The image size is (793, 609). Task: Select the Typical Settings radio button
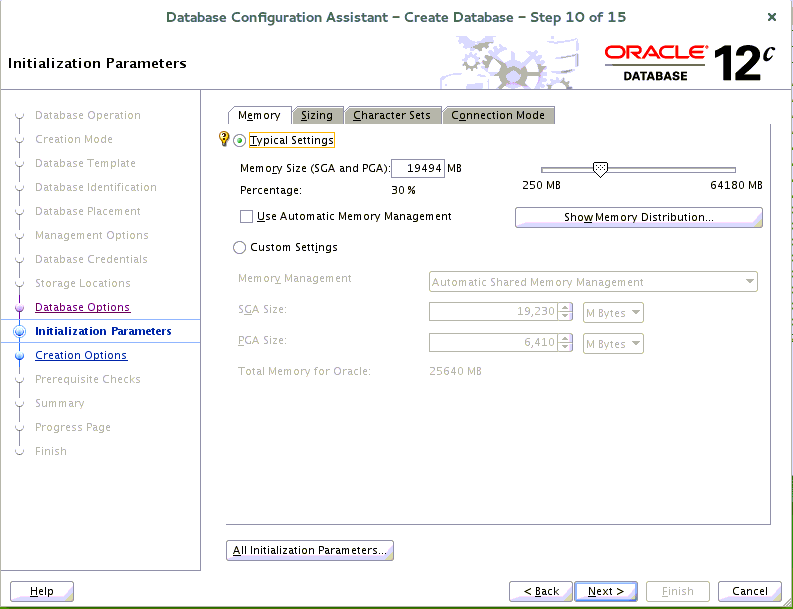[240, 141]
